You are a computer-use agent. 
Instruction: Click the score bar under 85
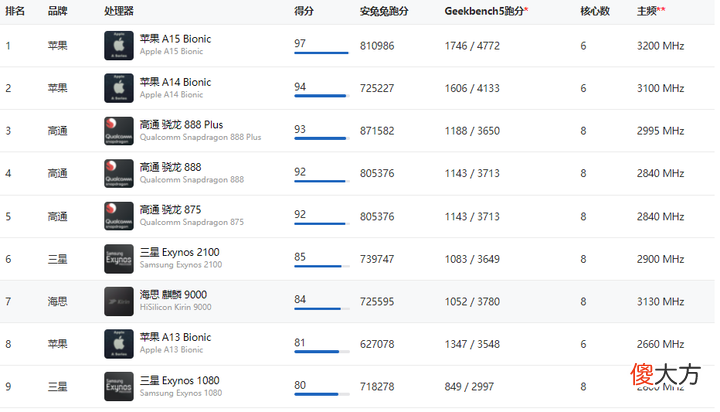point(321,266)
